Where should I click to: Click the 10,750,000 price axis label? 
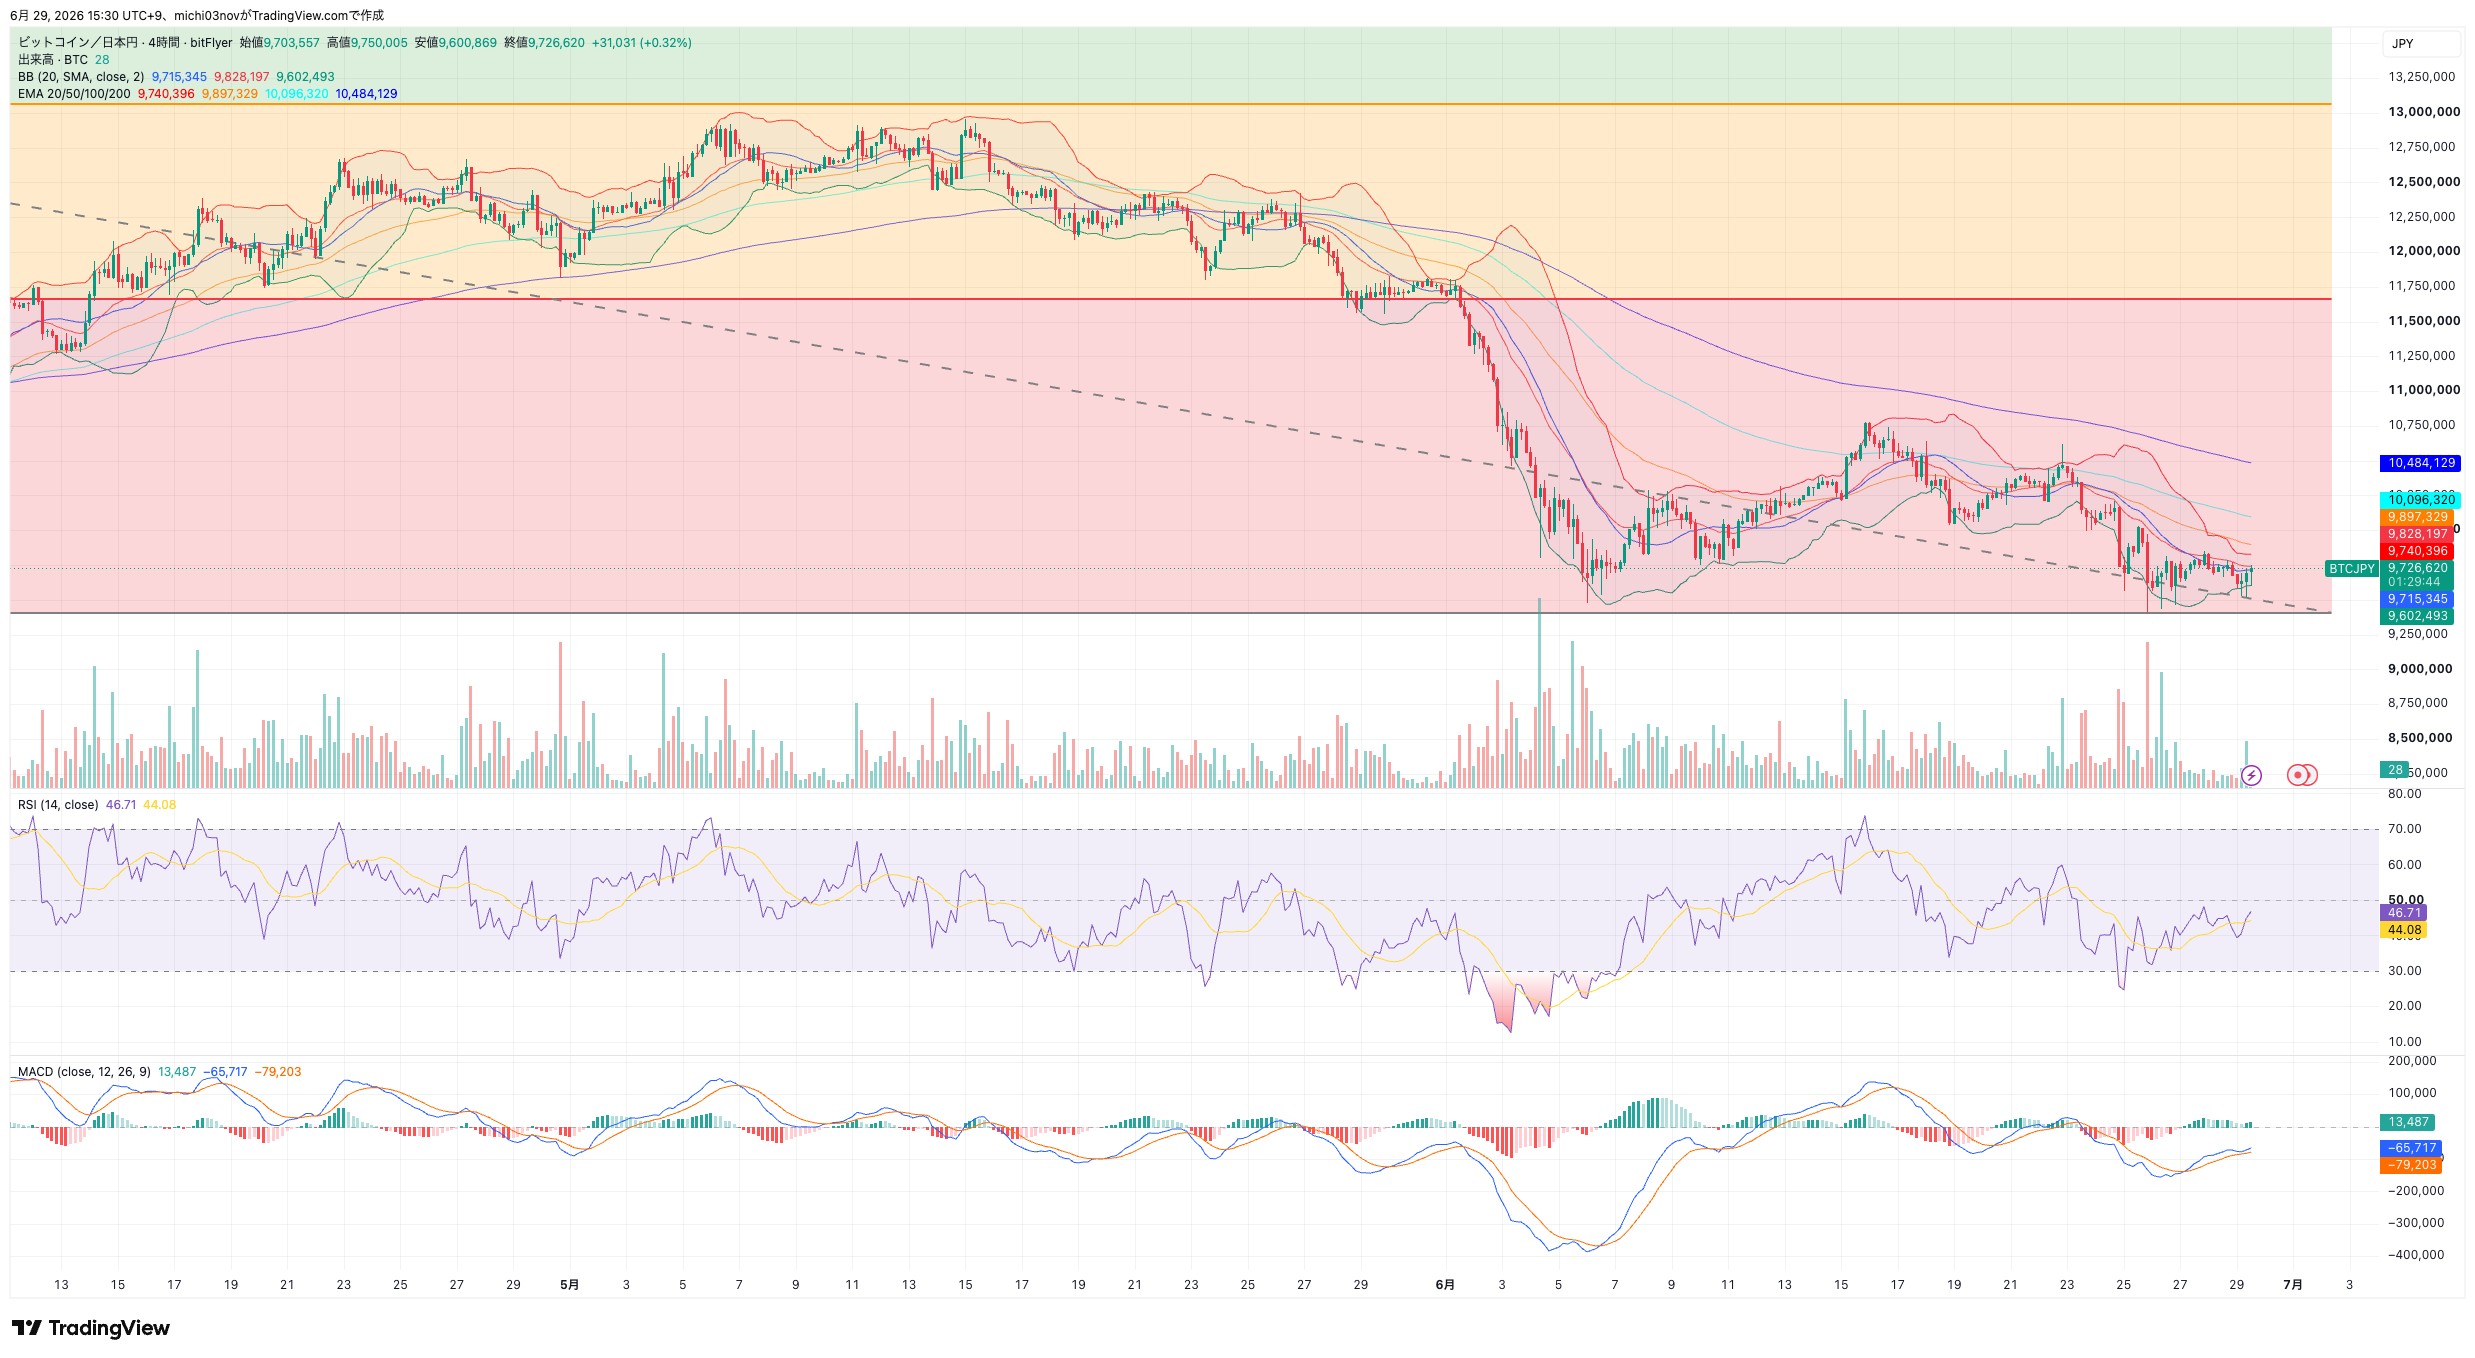point(2422,425)
